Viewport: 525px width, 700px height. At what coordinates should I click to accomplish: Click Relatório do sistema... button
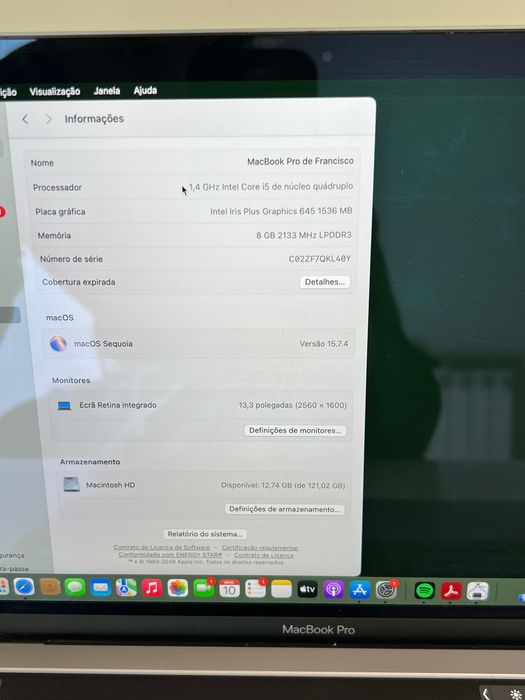click(x=205, y=534)
